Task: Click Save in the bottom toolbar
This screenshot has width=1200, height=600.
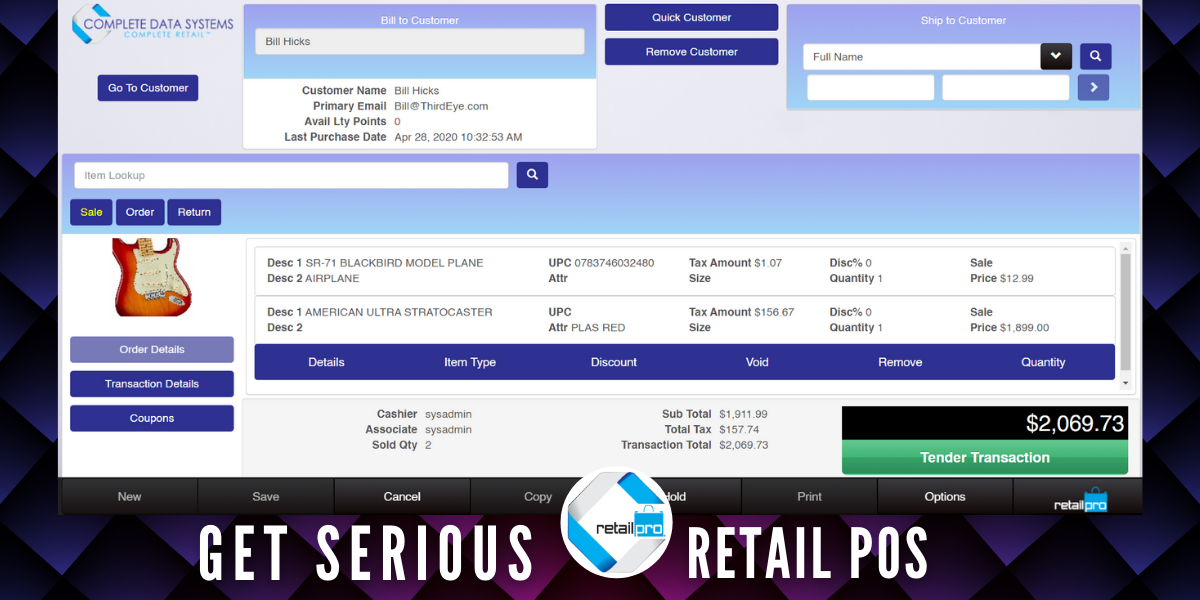Action: [266, 497]
